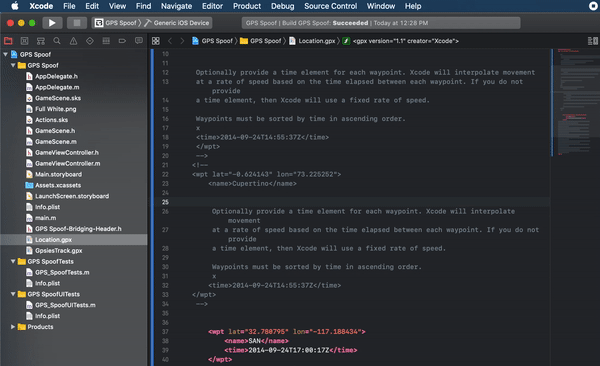Click the editor minimap on the right
Image resolution: width=600 pixels, height=366 pixels.
[x=576, y=103]
